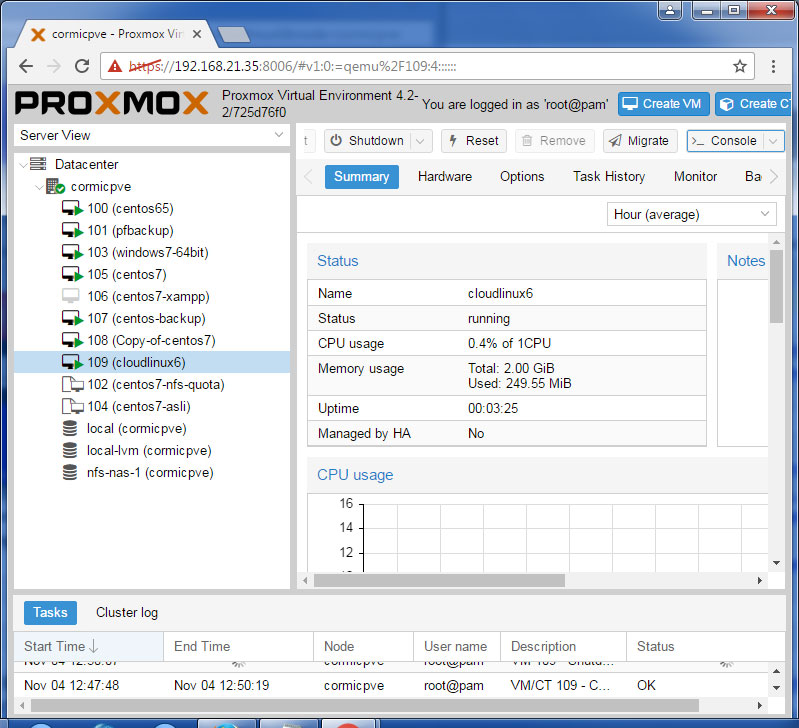Viewport: 799px width, 728px height.
Task: Sort by the User name column header
Action: click(x=457, y=646)
